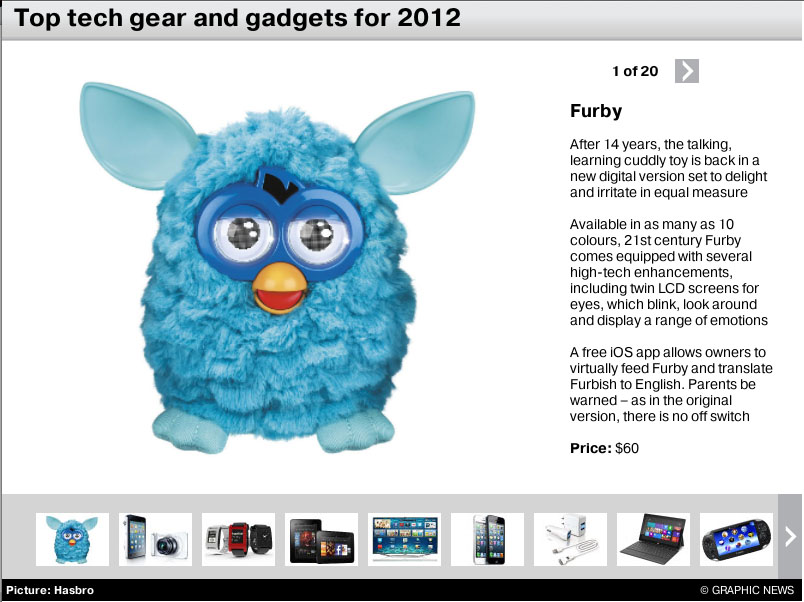The height and width of the screenshot is (602, 804).
Task: Click the 'Furby' product heading
Action: [596, 111]
